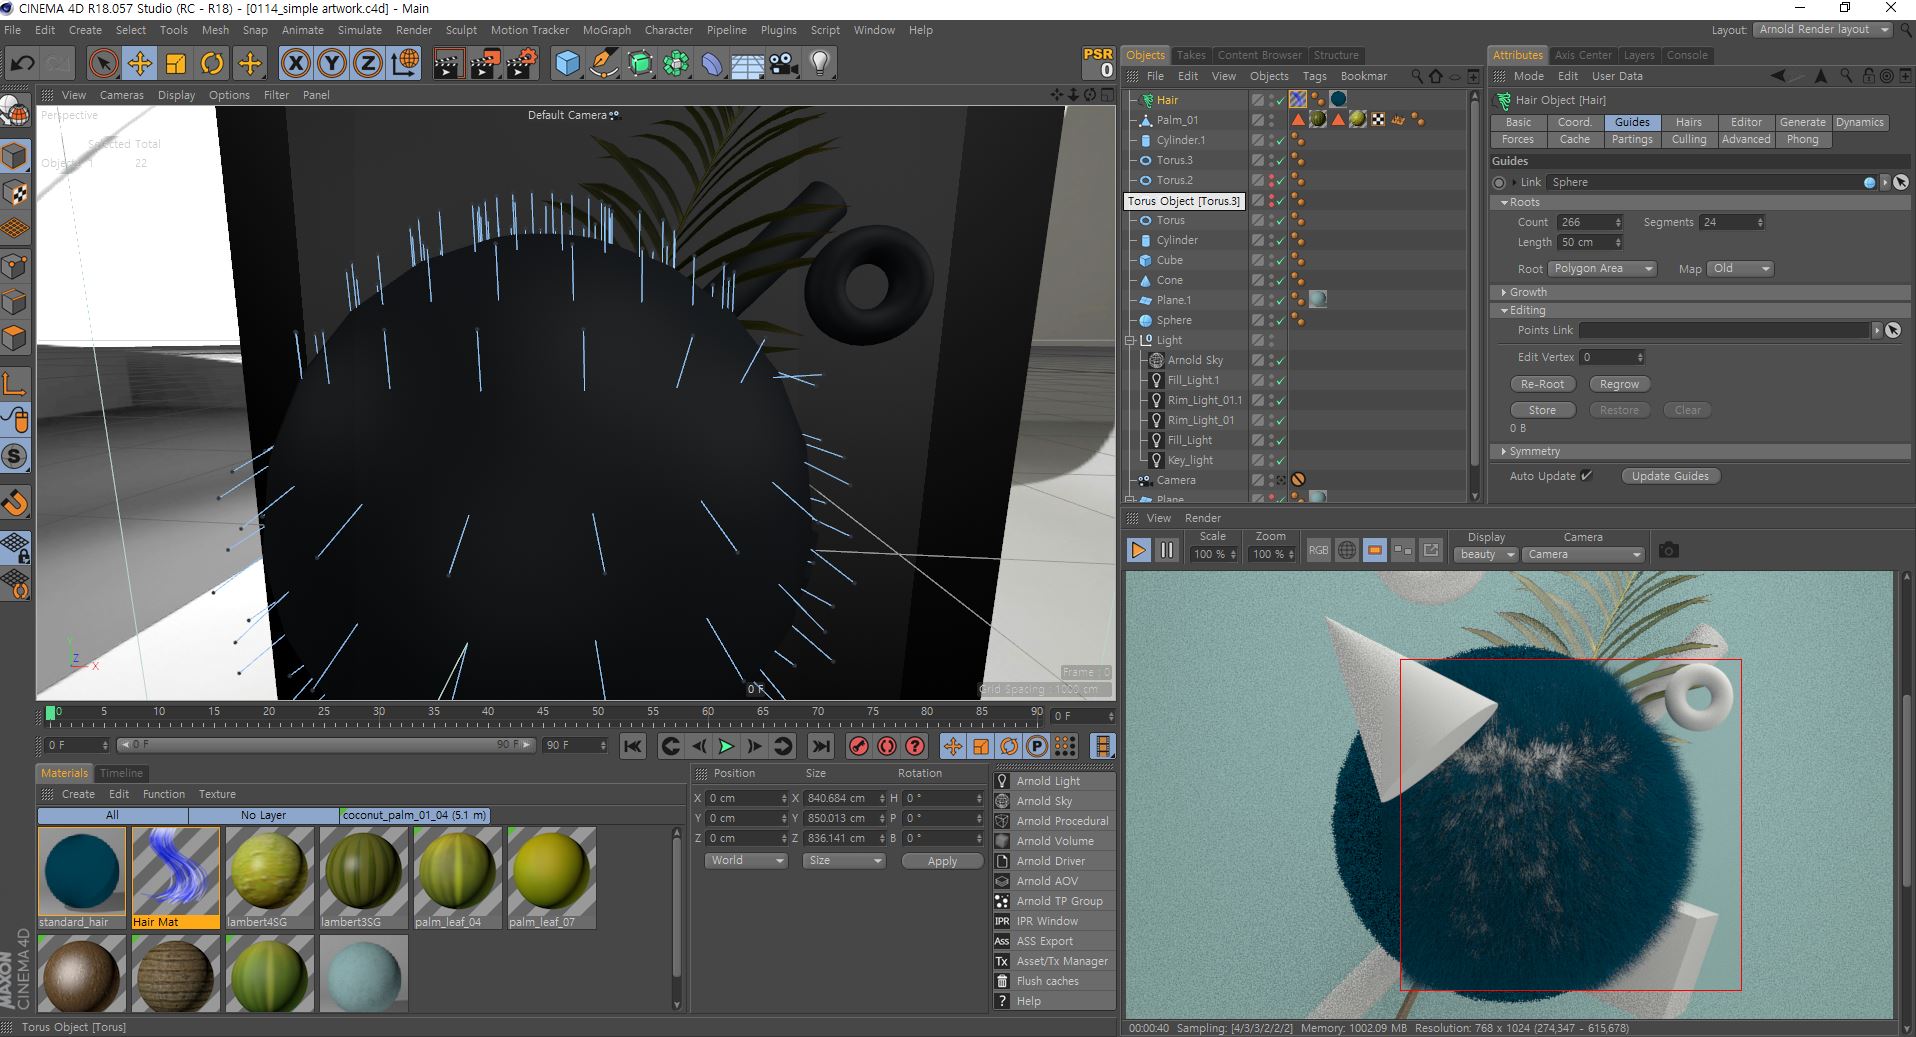Enable Polygons mode in the left toolbar
Image resolution: width=1916 pixels, height=1037 pixels.
coord(15,337)
